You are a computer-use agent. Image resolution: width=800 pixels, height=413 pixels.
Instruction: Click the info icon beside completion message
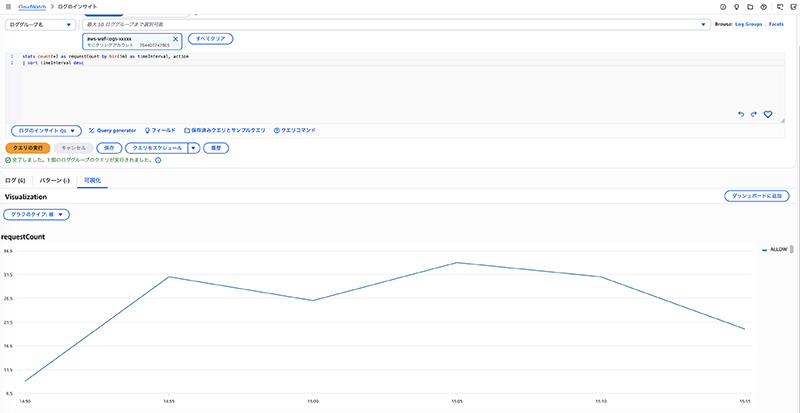(158, 160)
